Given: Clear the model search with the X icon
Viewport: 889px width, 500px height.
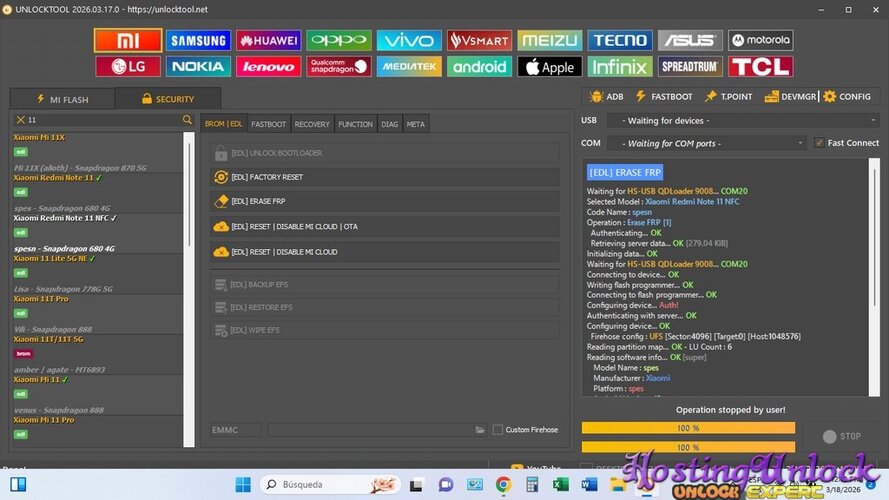Looking at the screenshot, I should coord(20,120).
